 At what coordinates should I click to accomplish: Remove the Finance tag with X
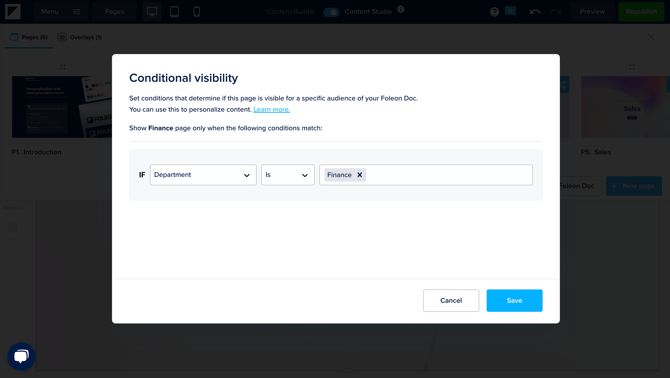[x=360, y=175]
